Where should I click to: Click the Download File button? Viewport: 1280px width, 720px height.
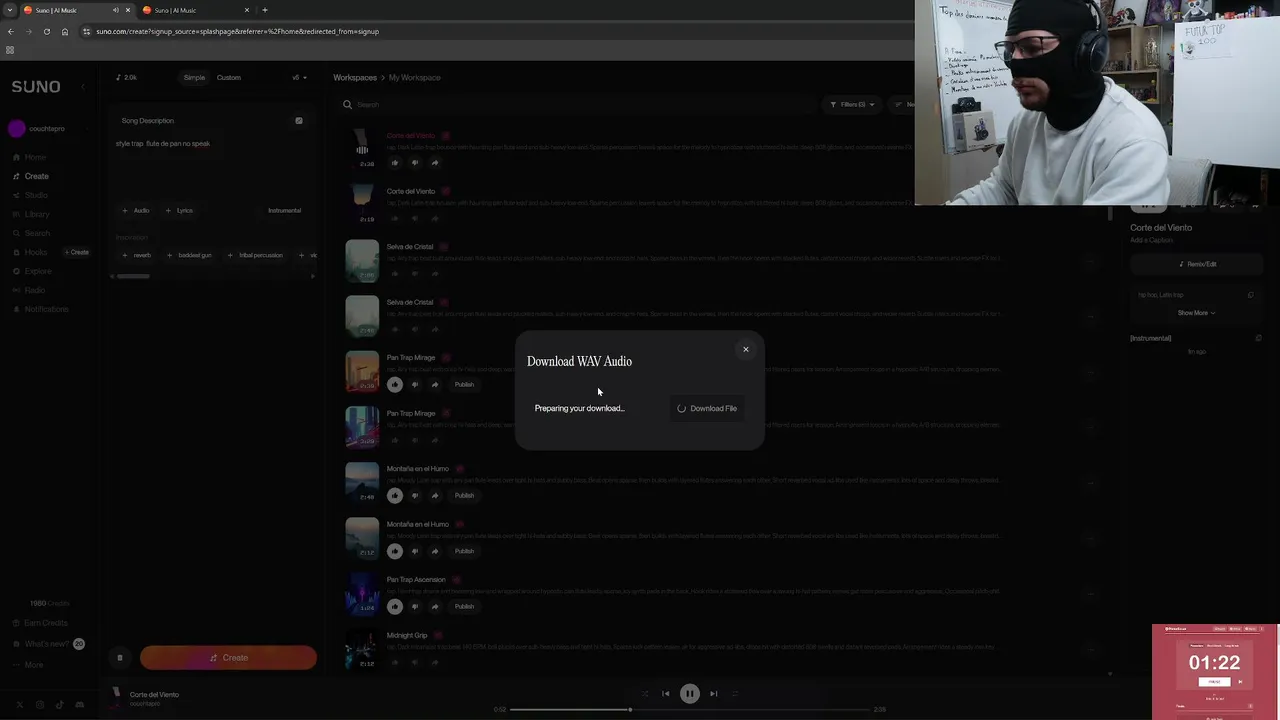(707, 408)
